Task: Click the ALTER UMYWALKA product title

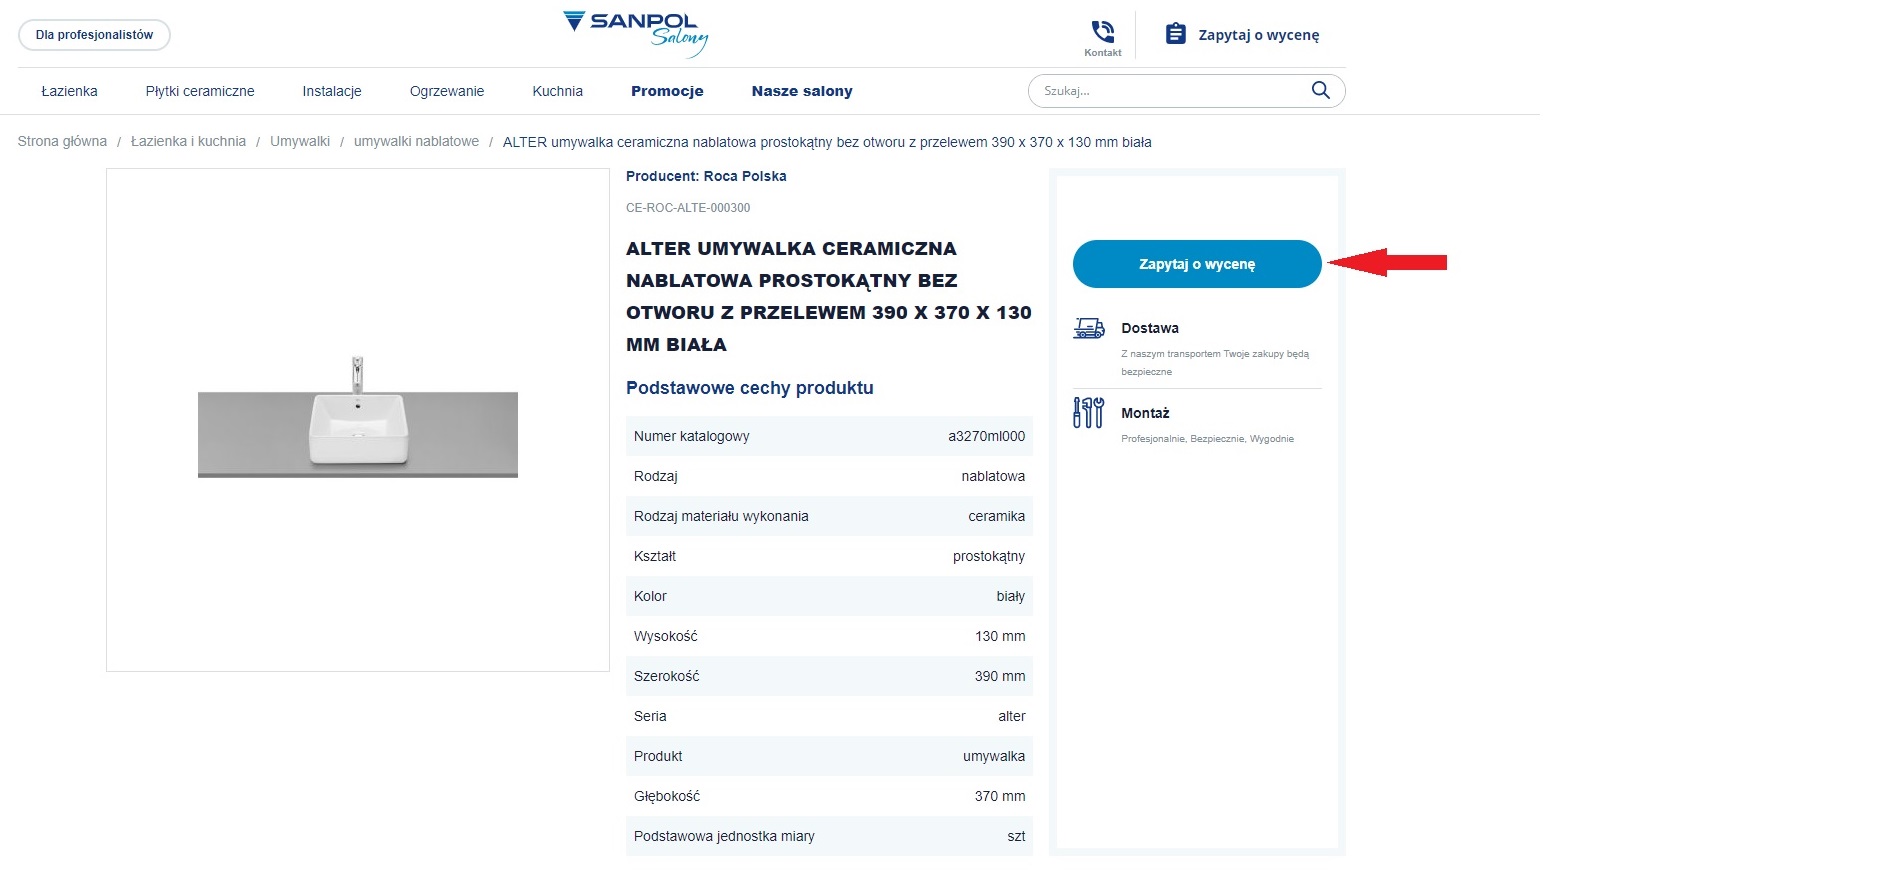Action: pyautogui.click(x=829, y=296)
